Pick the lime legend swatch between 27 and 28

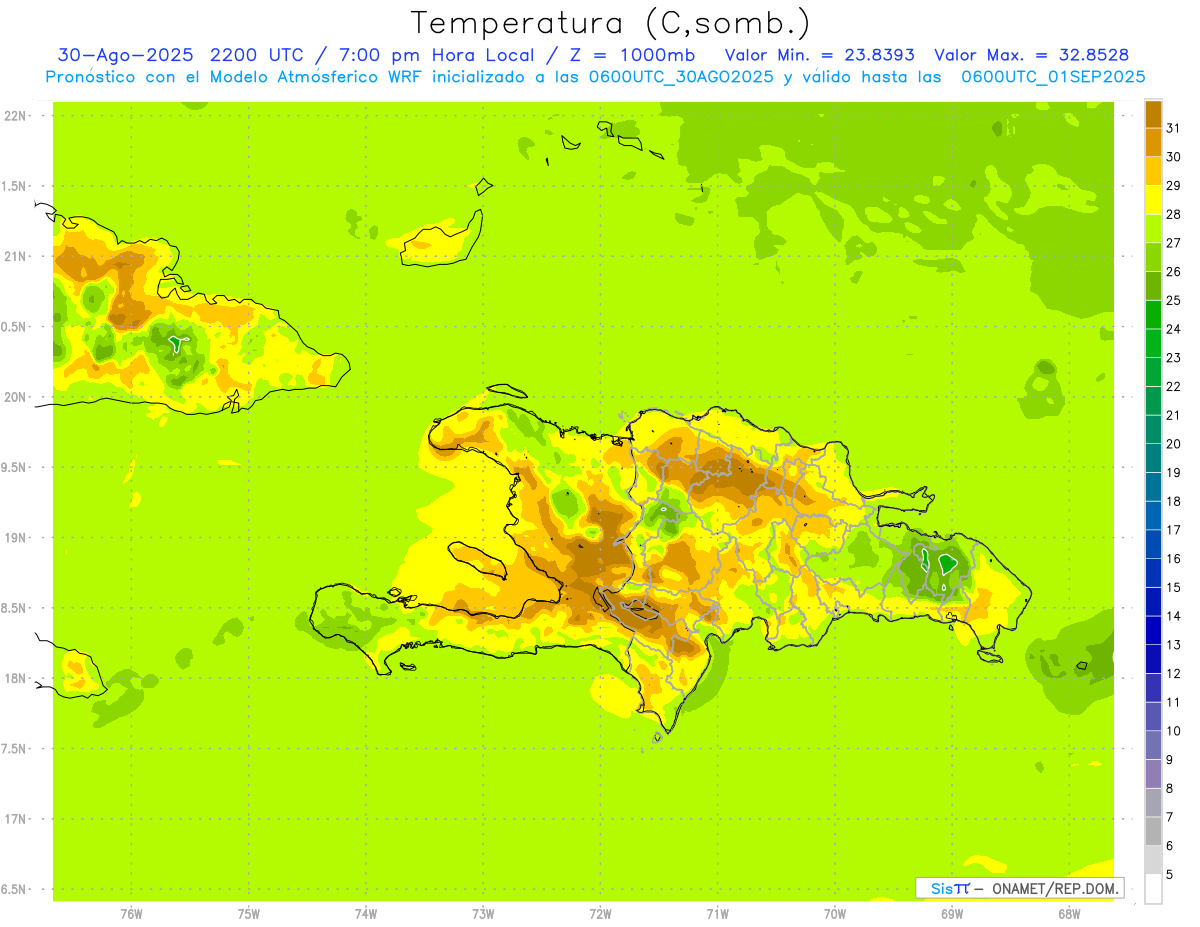click(1153, 228)
